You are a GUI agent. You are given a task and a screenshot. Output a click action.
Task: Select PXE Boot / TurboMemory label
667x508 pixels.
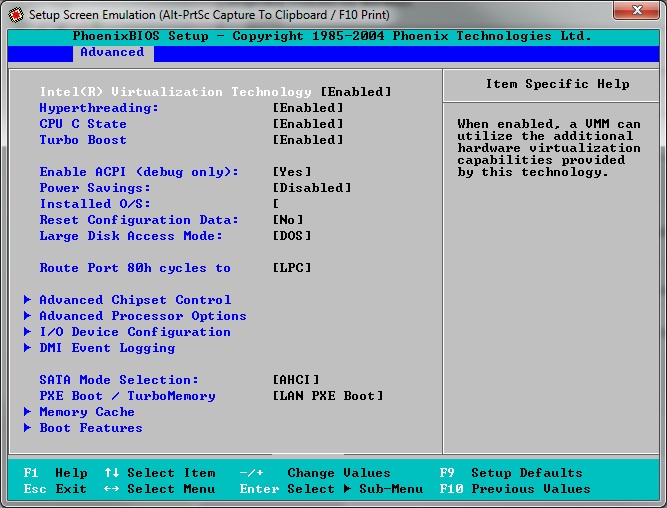tap(127, 396)
